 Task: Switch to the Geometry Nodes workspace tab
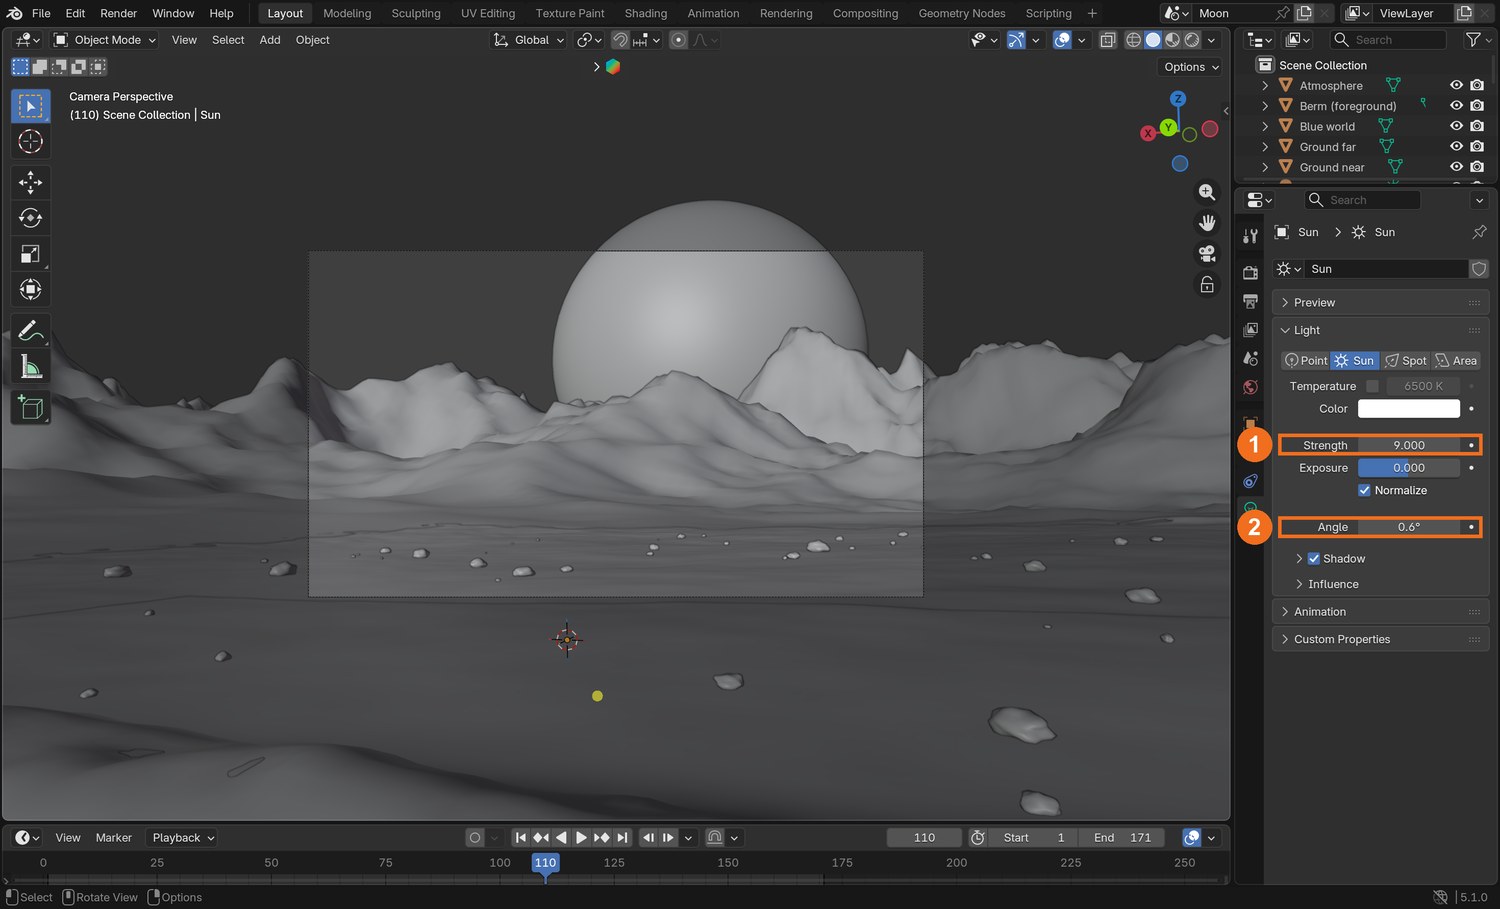962,13
